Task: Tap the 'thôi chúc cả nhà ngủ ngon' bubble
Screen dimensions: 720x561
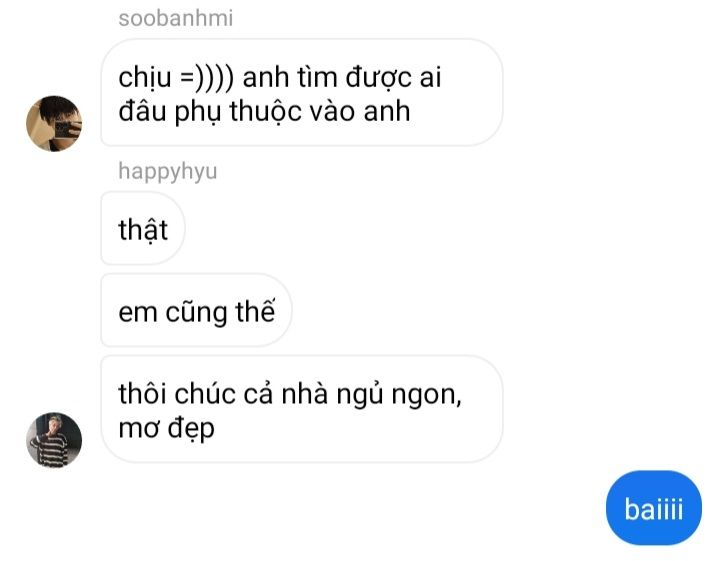Action: pos(302,409)
